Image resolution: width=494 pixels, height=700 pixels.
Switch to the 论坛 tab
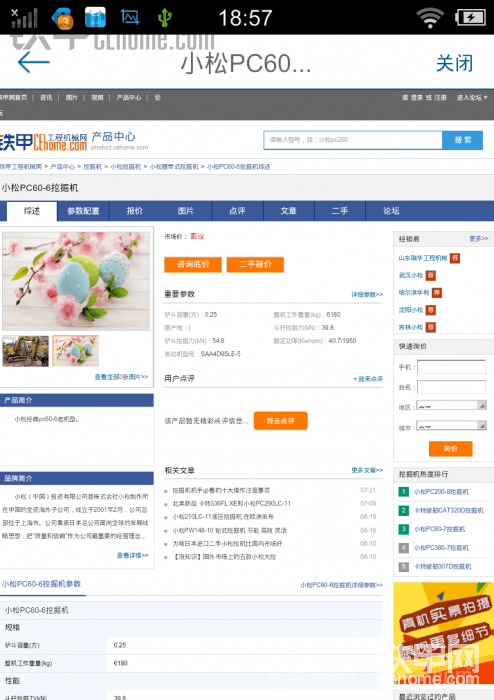391,211
